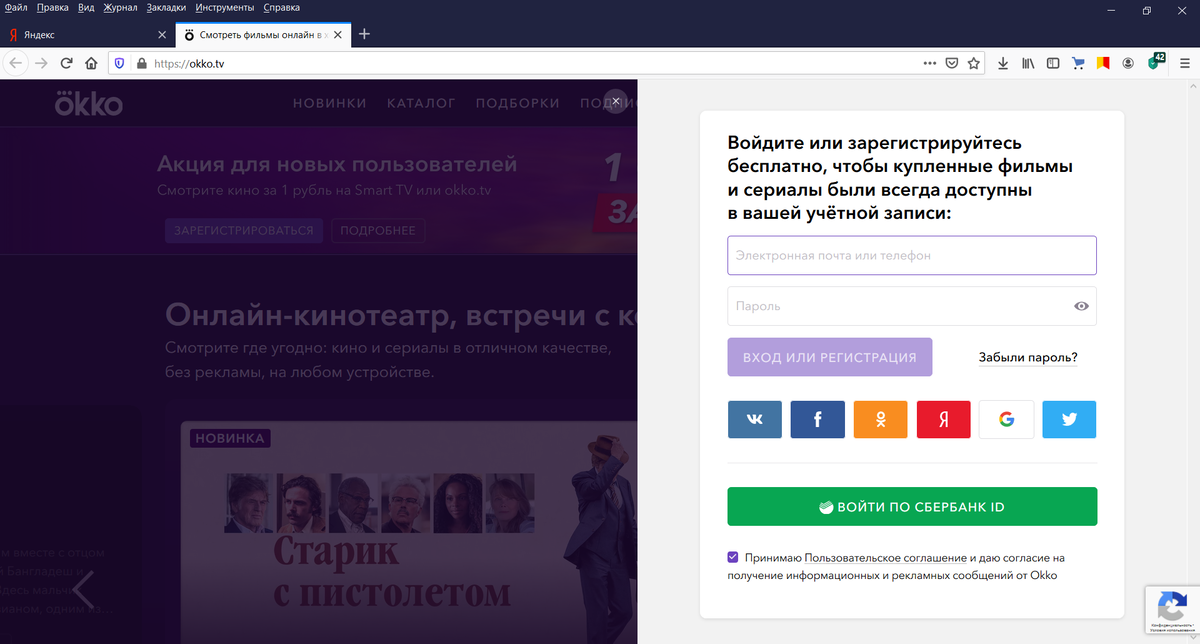Open library history and bookmarks
Image resolution: width=1200 pixels, height=644 pixels.
1028,62
